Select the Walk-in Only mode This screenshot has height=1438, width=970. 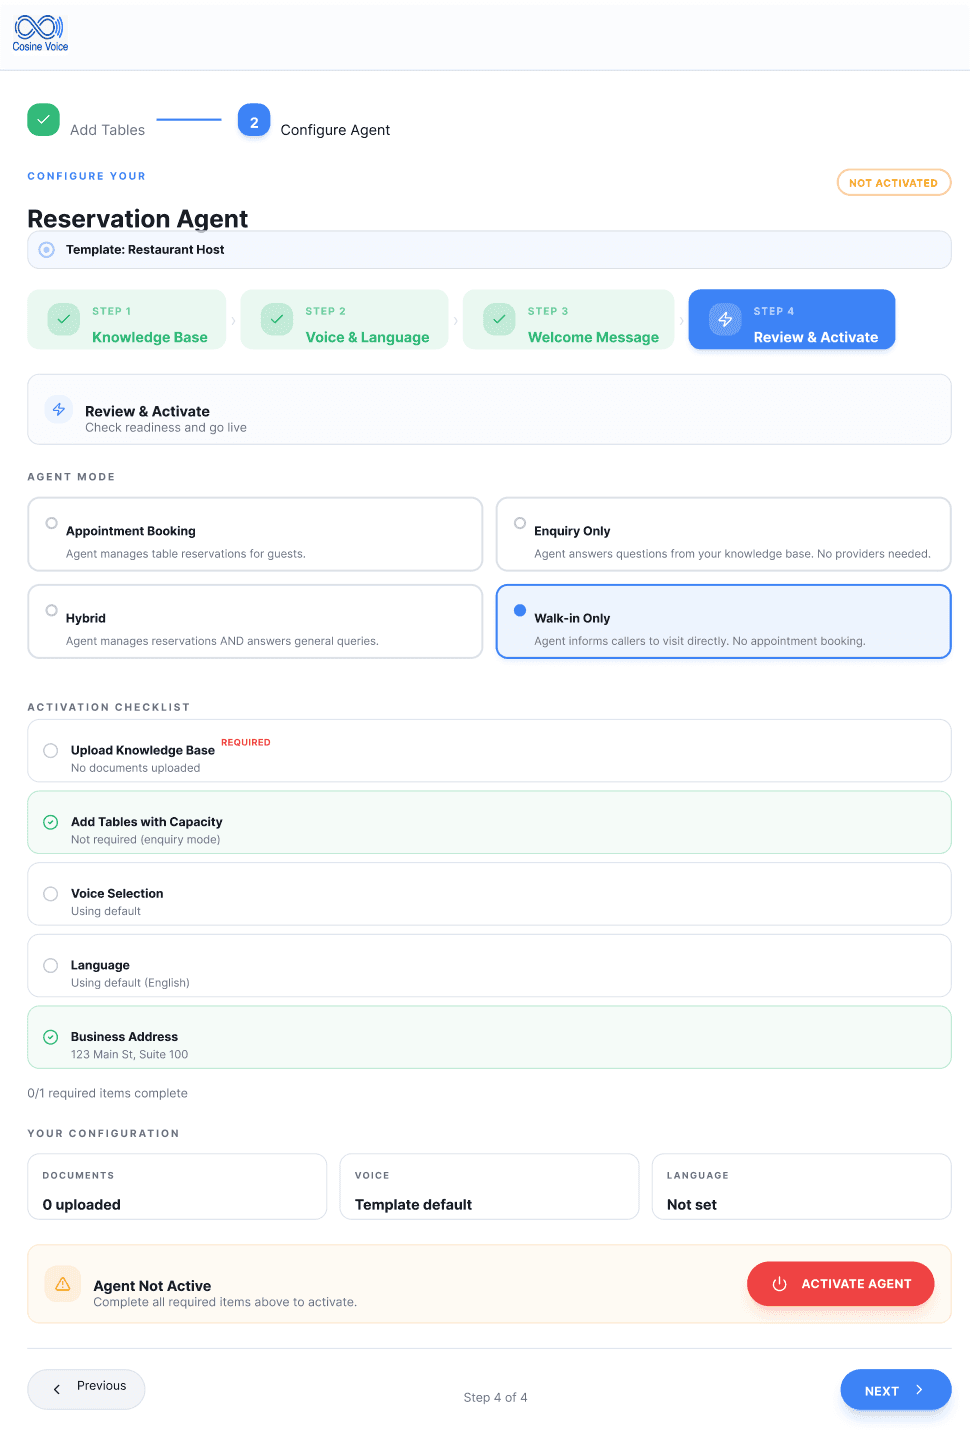[x=723, y=621]
